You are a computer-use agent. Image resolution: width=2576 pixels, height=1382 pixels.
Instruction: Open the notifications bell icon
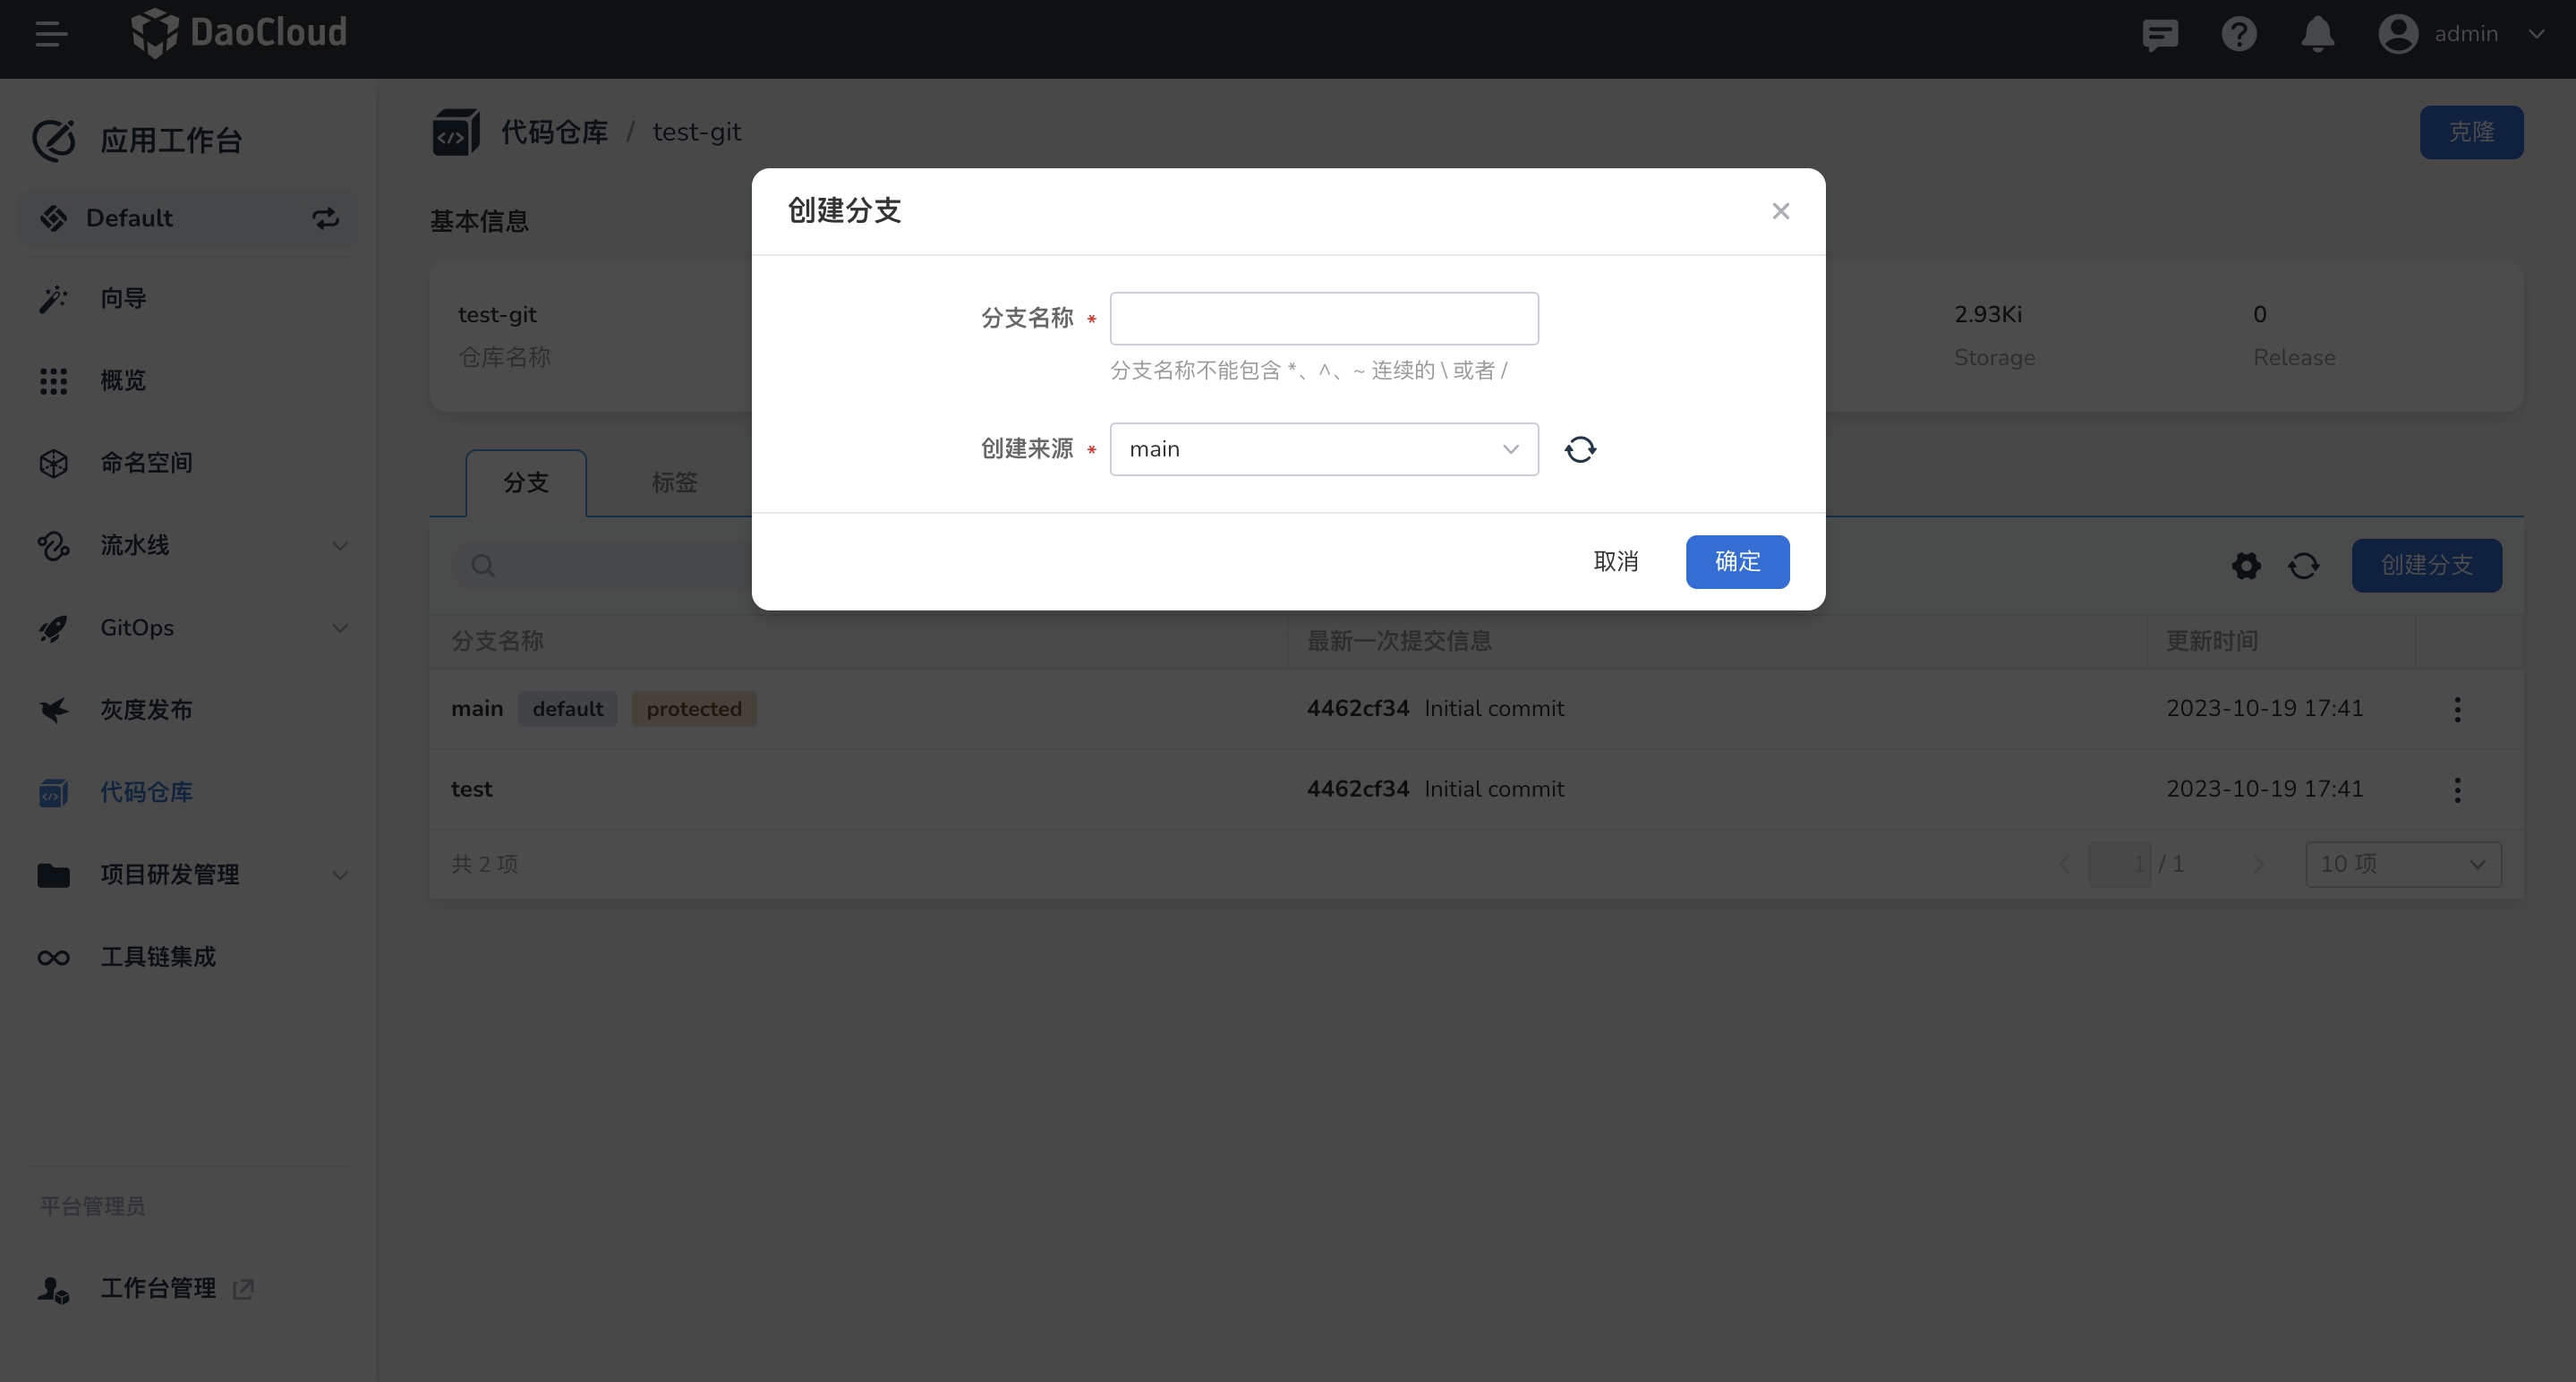(x=2317, y=34)
